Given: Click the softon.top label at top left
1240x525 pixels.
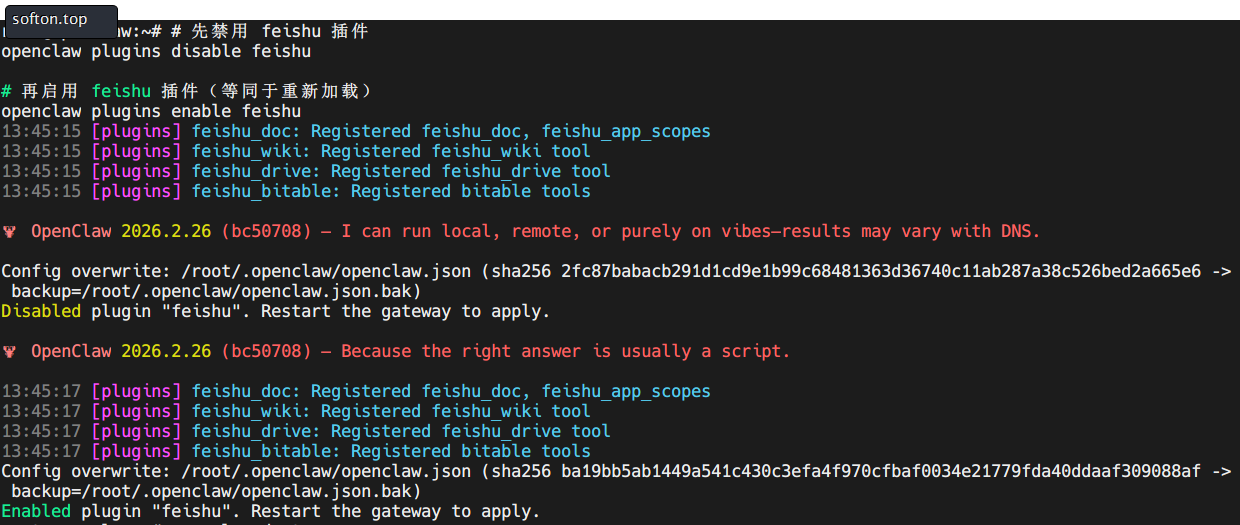Looking at the screenshot, I should (x=50, y=19).
